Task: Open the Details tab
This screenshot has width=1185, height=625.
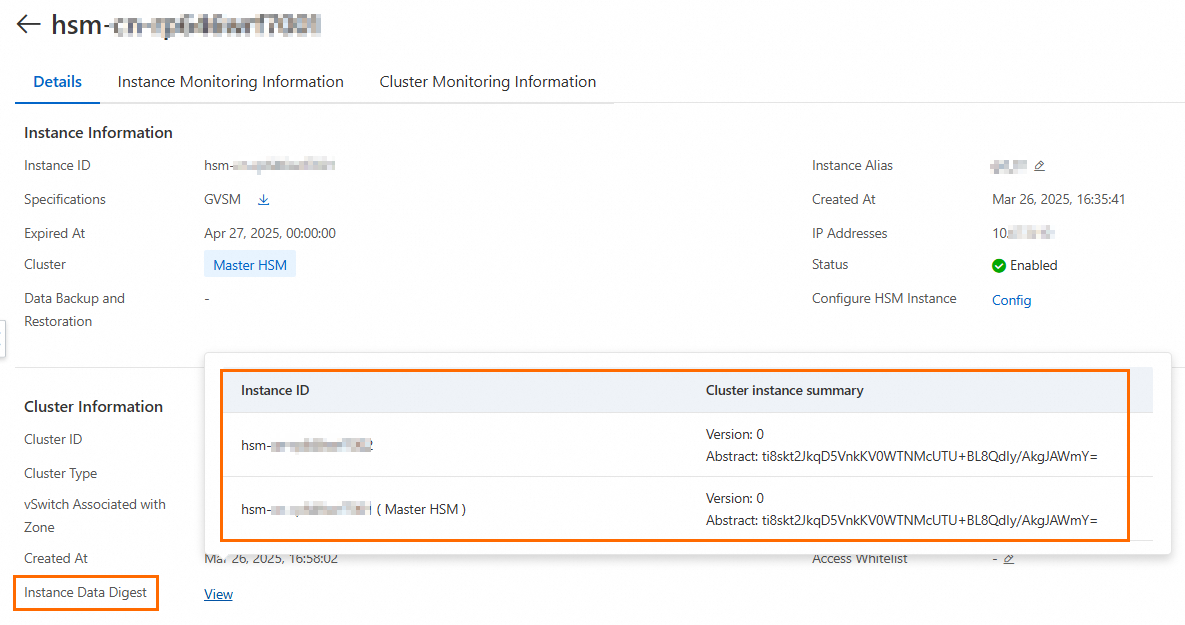Action: coord(57,82)
